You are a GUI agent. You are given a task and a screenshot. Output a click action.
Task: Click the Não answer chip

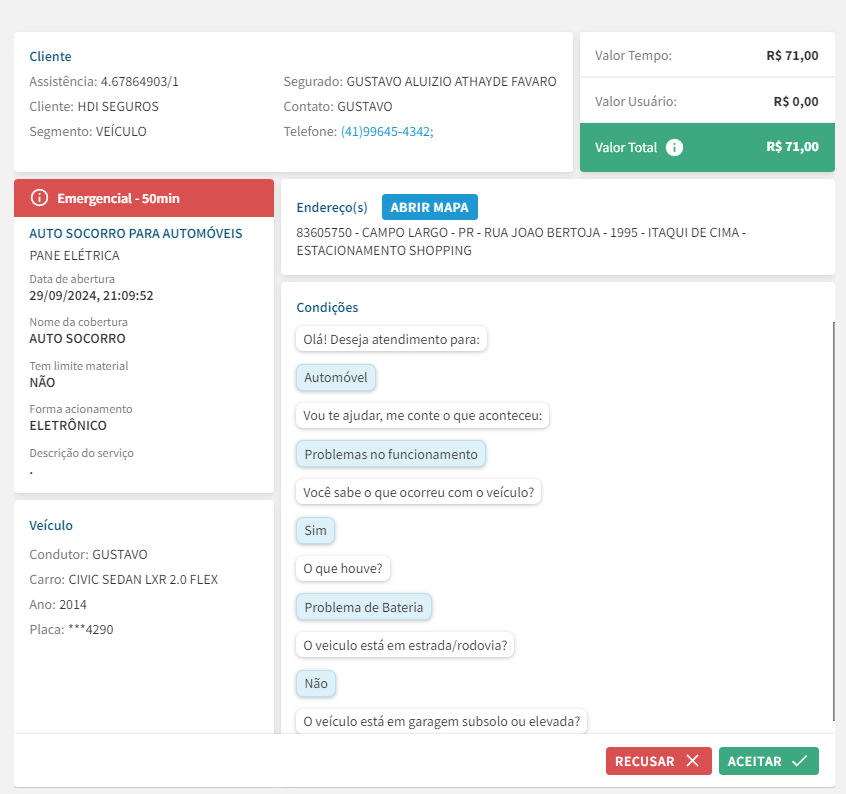click(316, 683)
